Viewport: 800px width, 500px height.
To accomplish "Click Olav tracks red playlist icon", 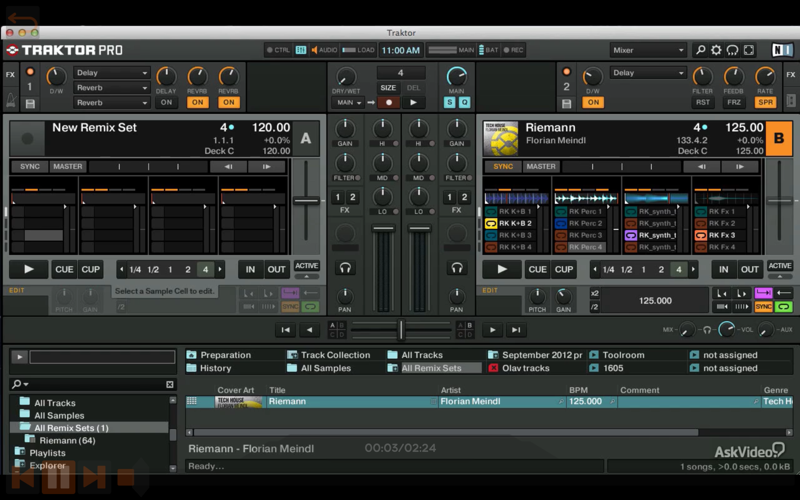I will tap(493, 368).
